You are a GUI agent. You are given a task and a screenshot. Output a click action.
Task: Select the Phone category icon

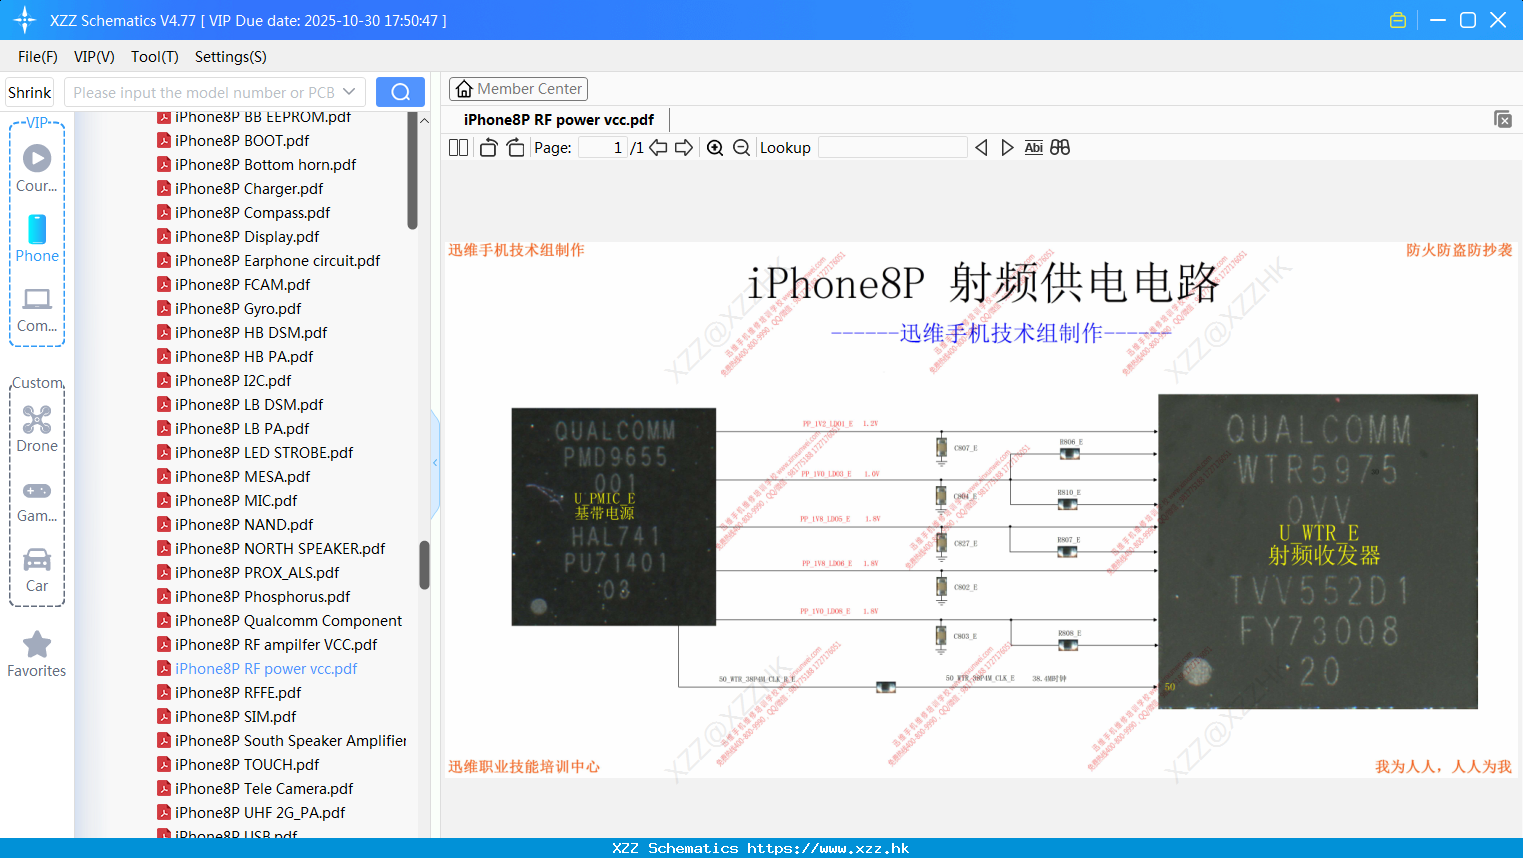pos(37,238)
